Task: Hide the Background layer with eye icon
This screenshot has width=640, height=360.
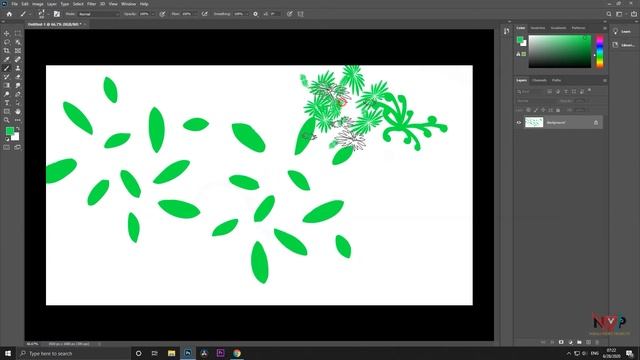Action: 519,122
